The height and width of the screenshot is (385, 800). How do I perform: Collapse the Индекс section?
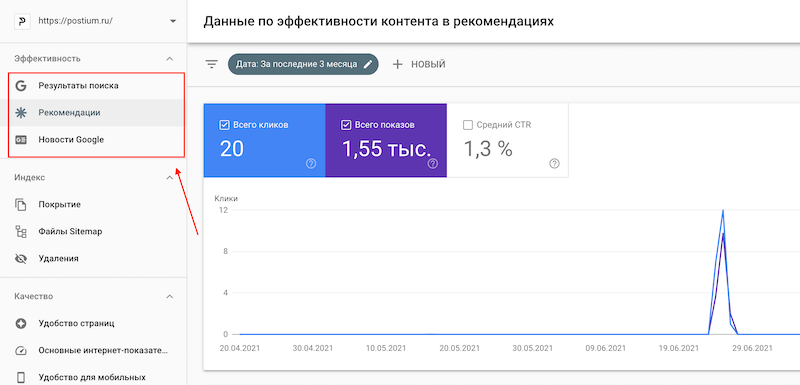(x=170, y=177)
